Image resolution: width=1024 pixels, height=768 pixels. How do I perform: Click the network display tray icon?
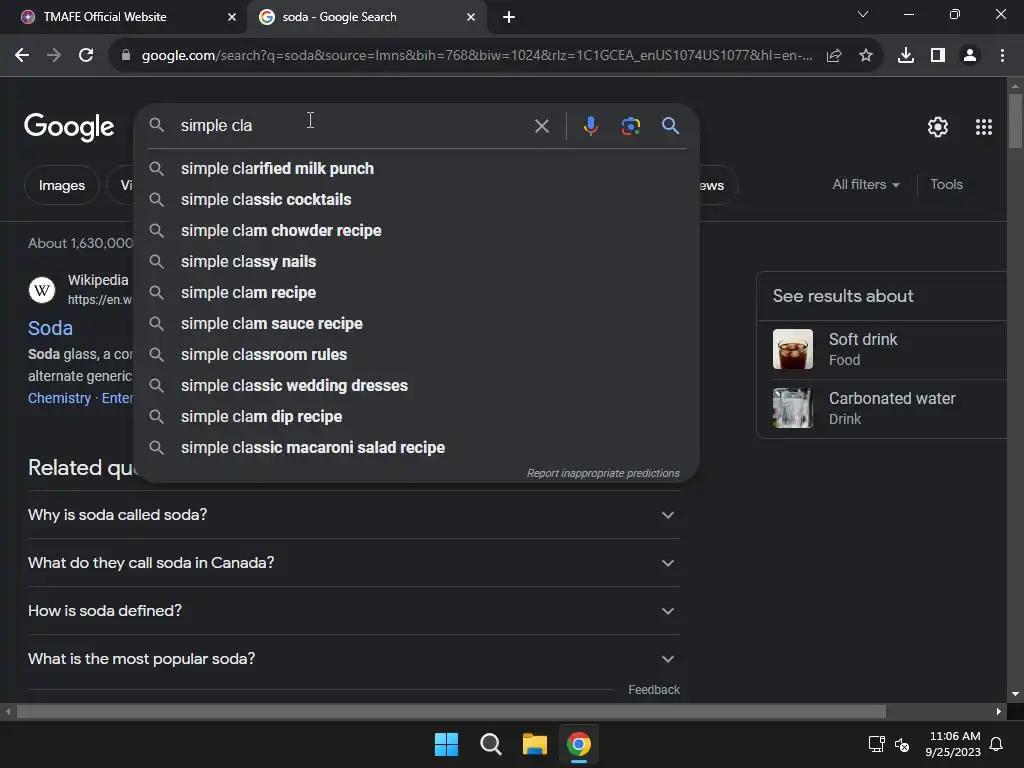[x=876, y=744]
